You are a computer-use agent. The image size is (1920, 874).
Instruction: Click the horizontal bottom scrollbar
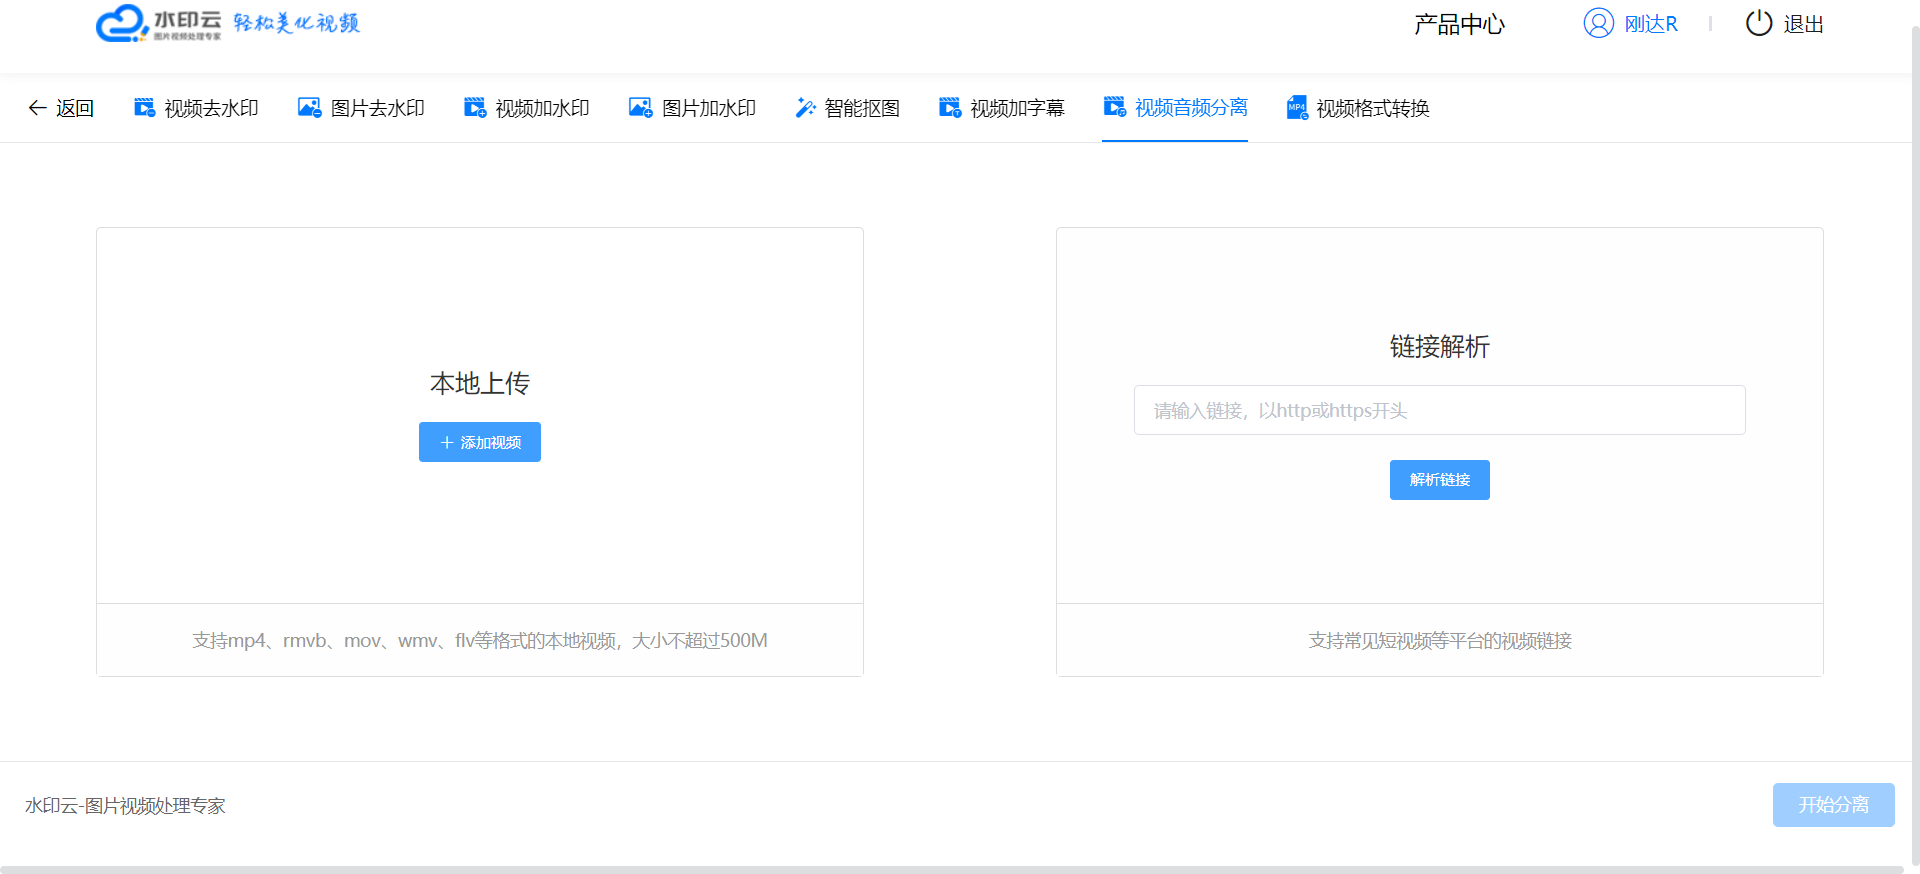[x=952, y=869]
